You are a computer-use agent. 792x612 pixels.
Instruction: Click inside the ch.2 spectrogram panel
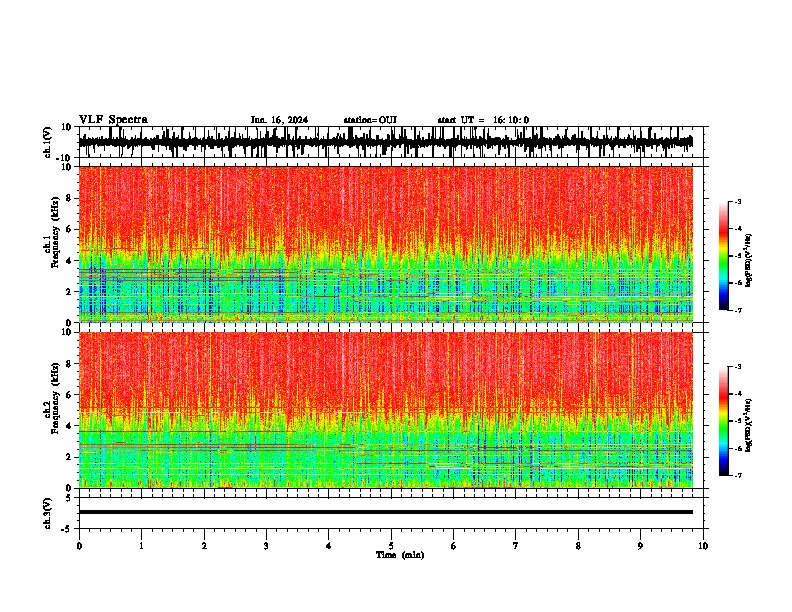385,410
